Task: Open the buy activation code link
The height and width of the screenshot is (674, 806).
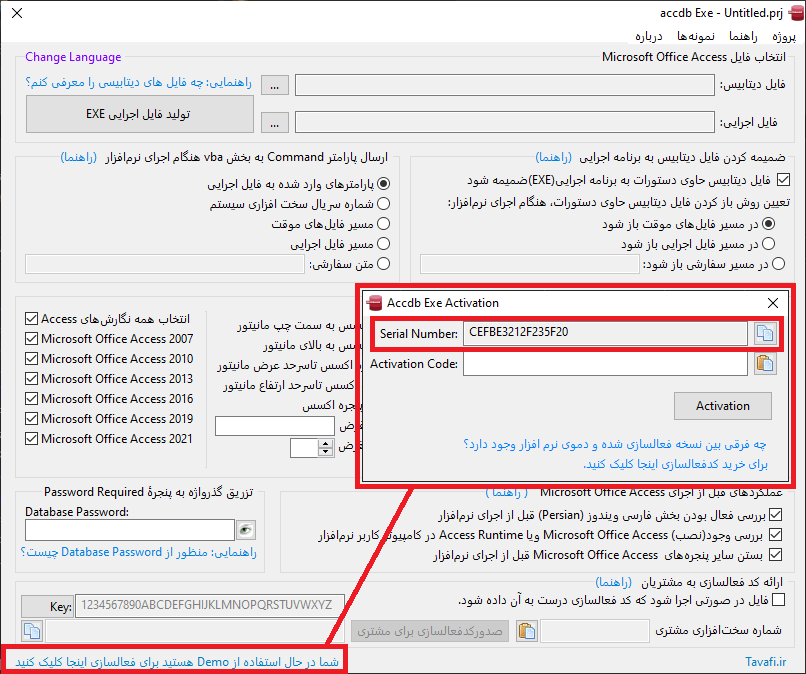Action: (675, 464)
